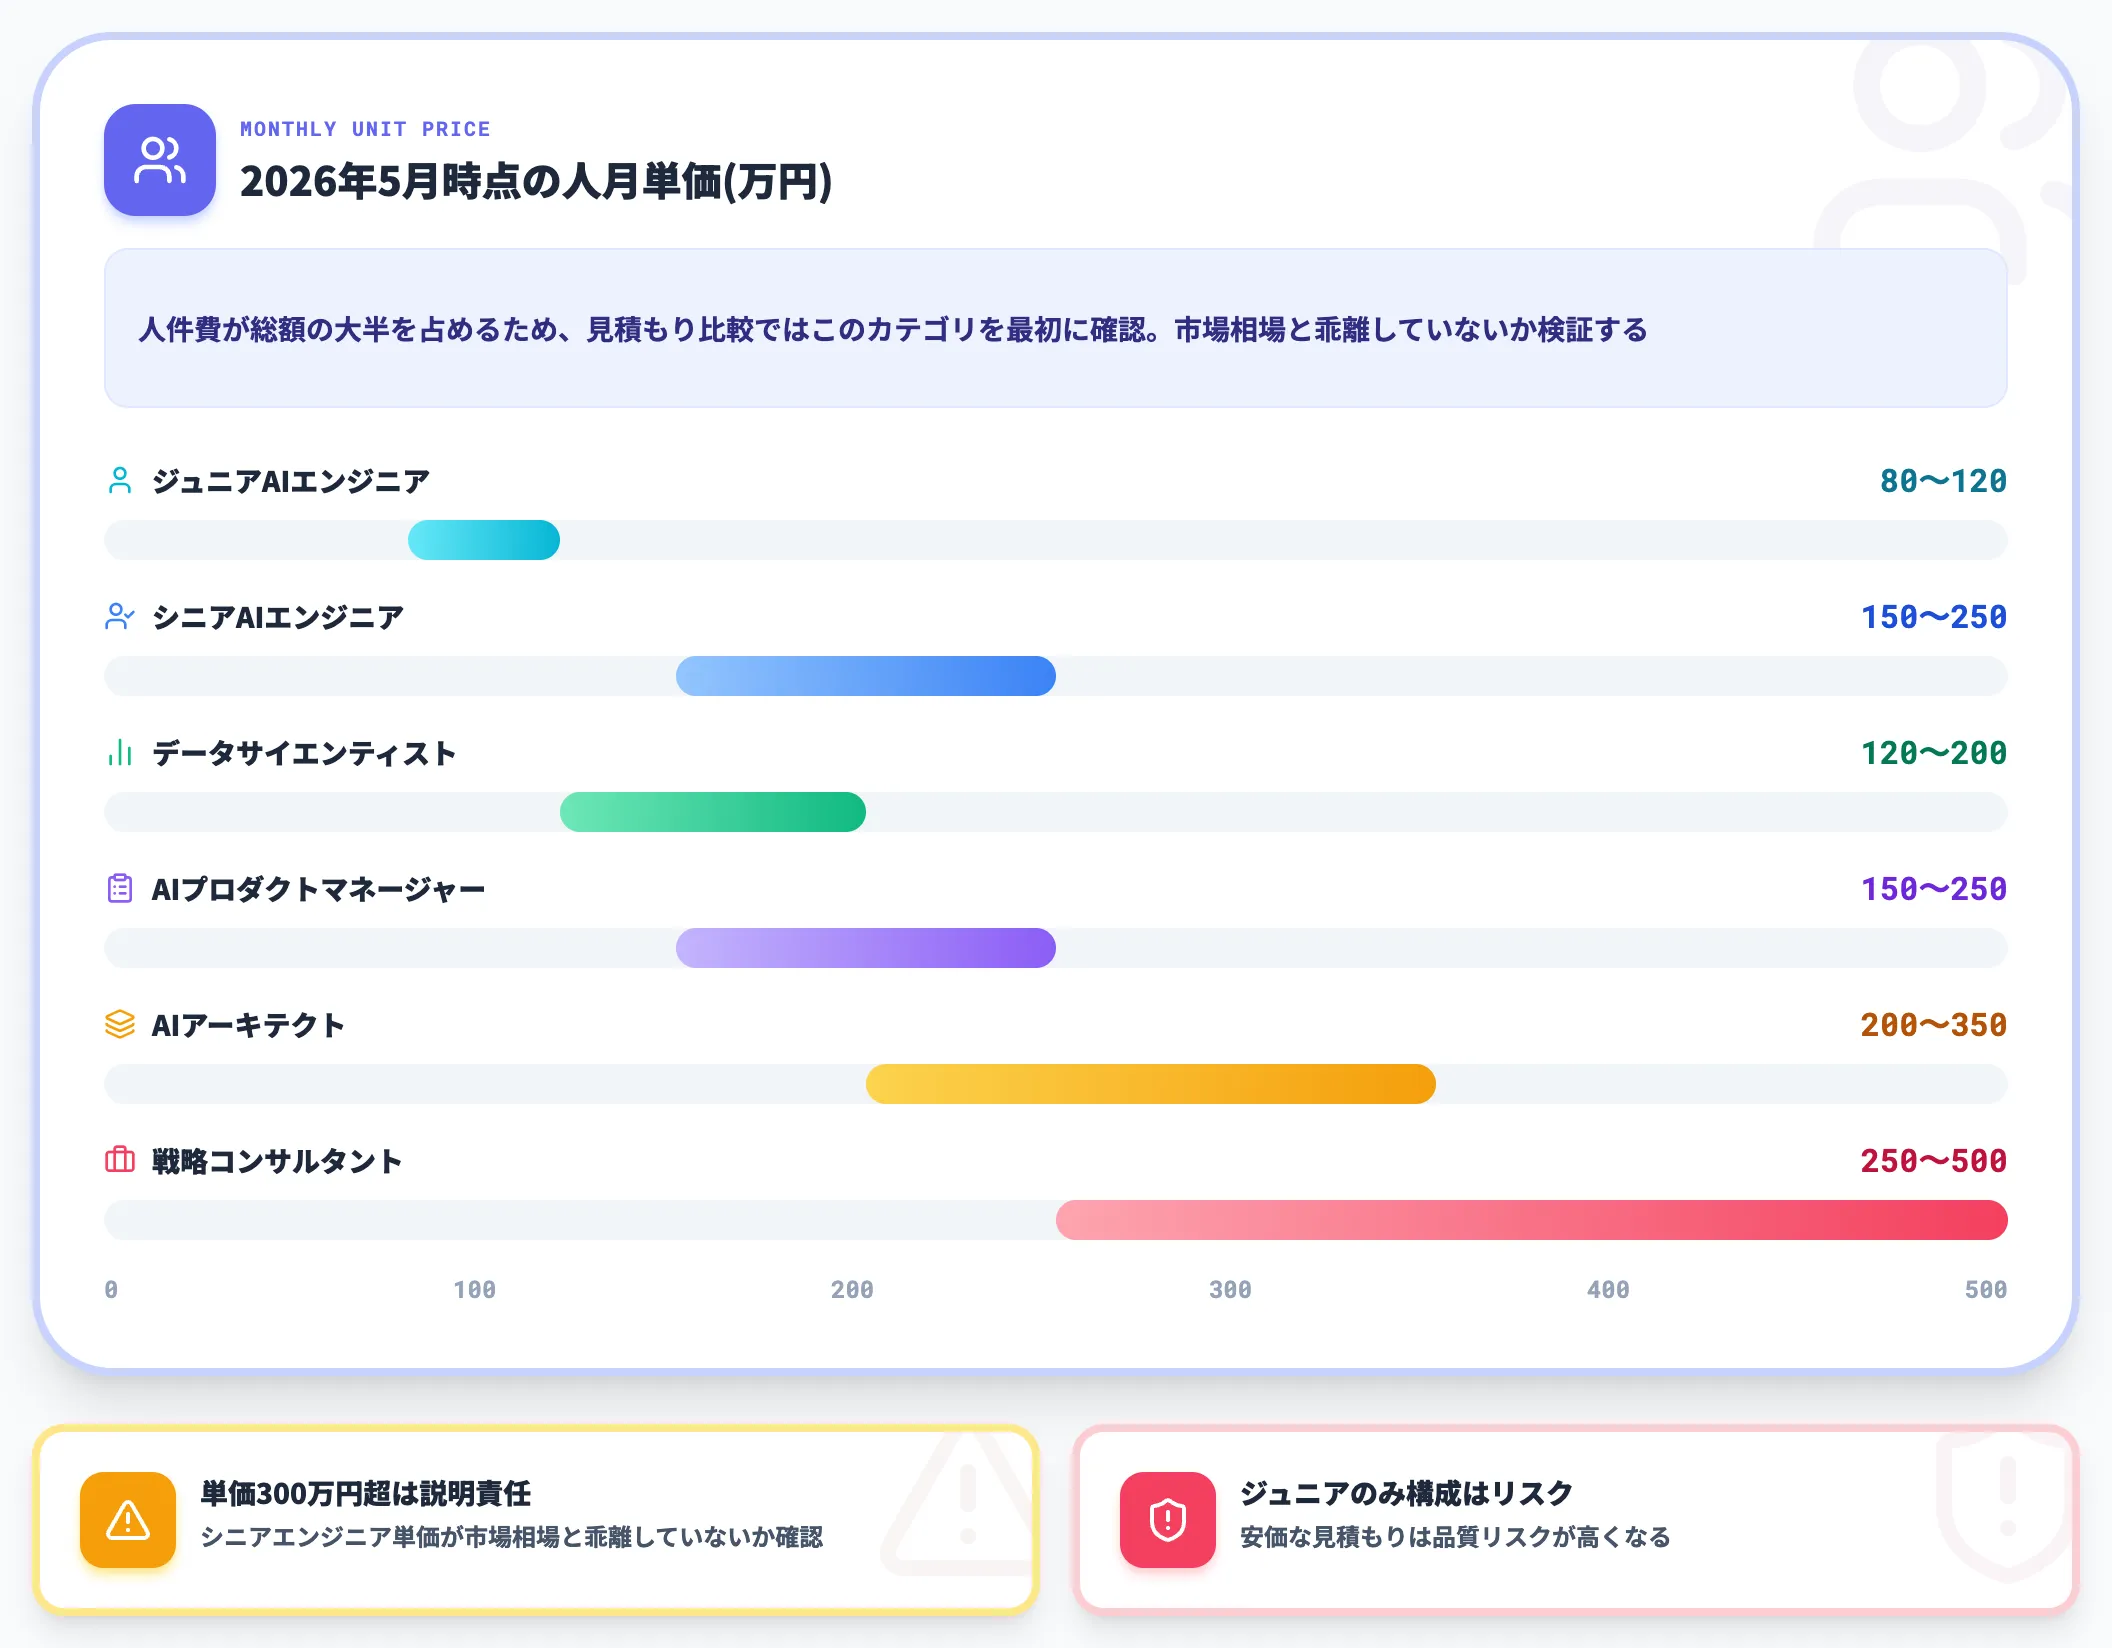
Task: Click the description text starting 人件費が総額の大半
Action: point(893,329)
